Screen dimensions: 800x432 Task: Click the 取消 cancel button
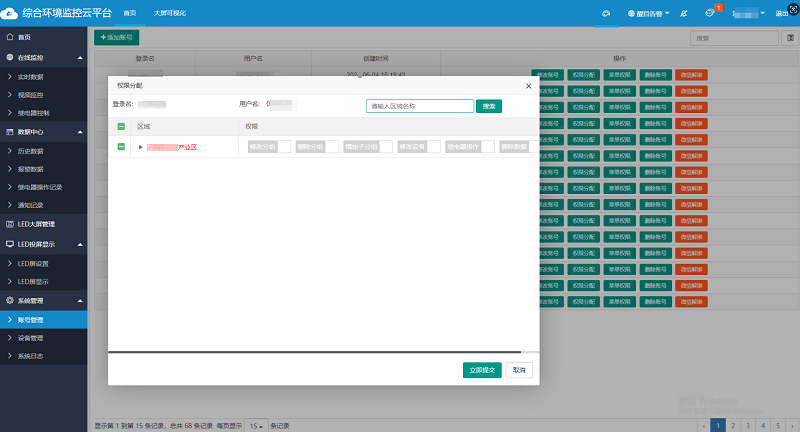tap(518, 370)
